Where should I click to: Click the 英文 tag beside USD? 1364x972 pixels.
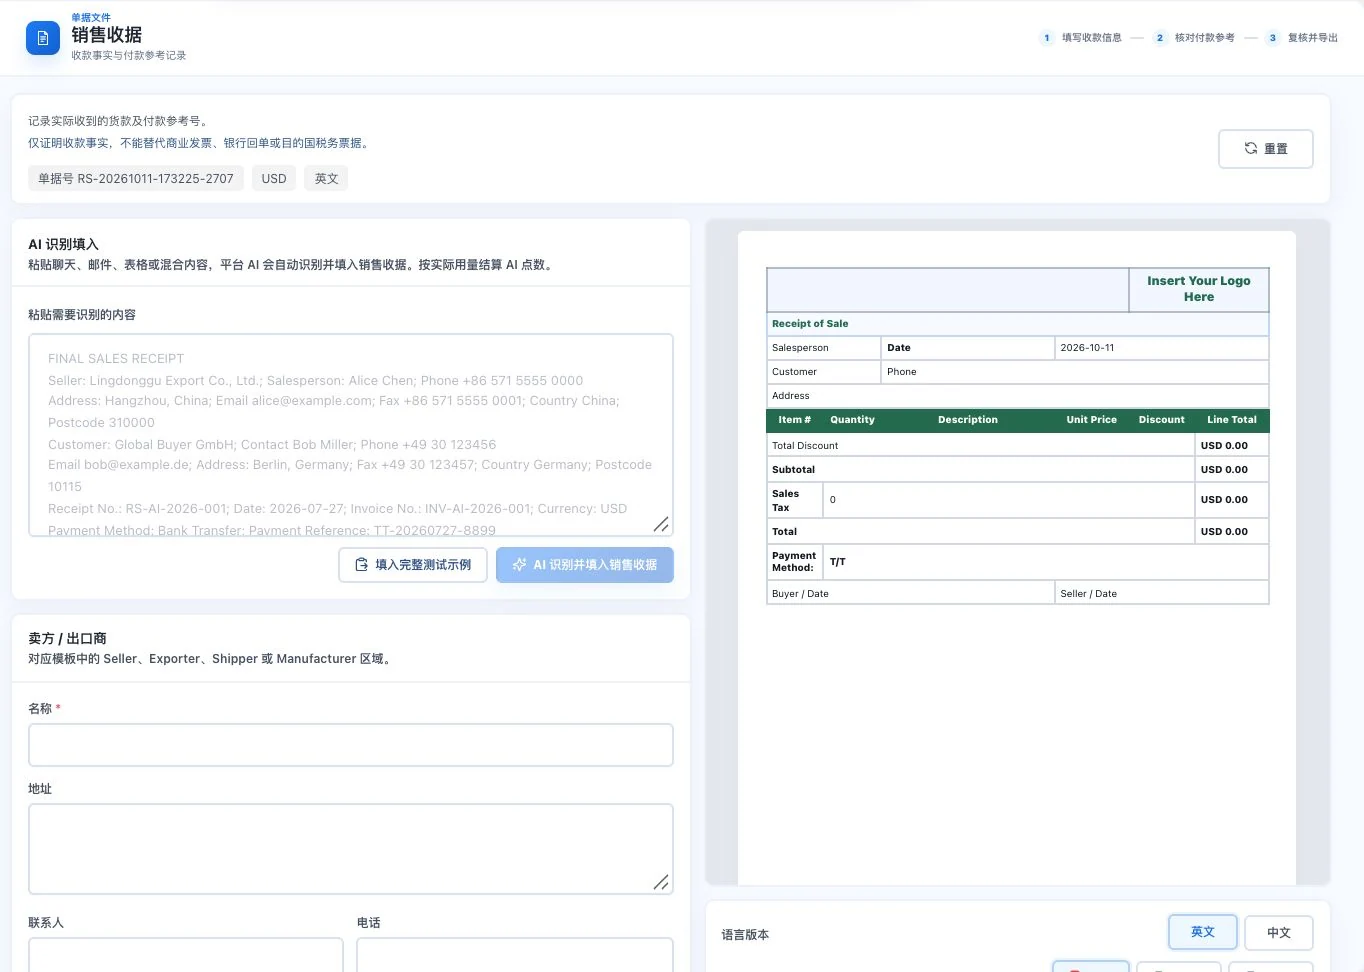[327, 179]
